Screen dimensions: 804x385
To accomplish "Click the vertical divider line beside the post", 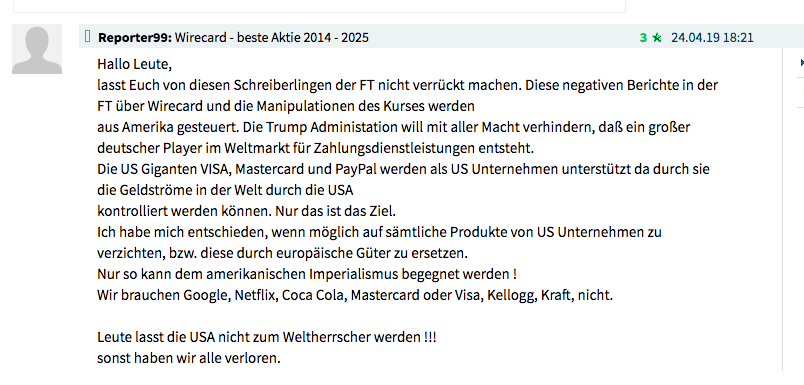I will click(x=782, y=209).
